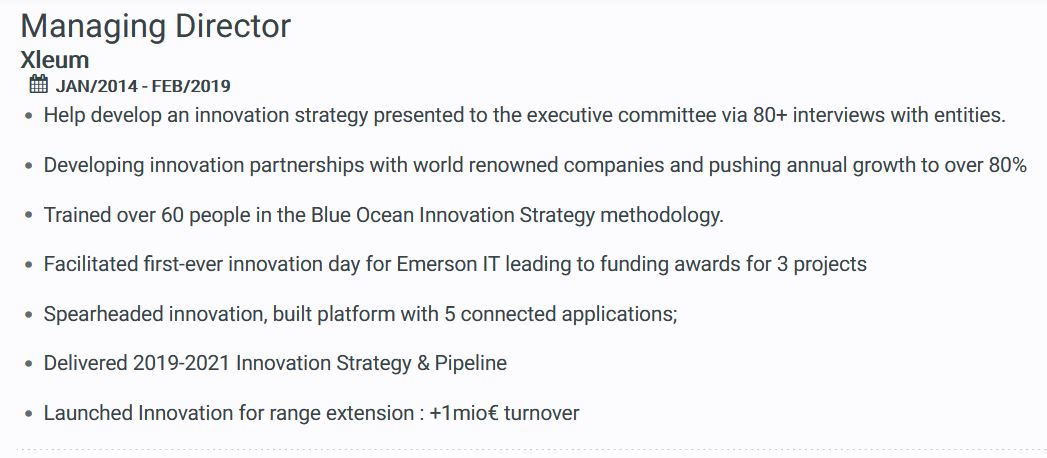This screenshot has width=1047, height=458.
Task: Click the bullet before 'Spearheaded innovation'
Action: click(x=28, y=314)
